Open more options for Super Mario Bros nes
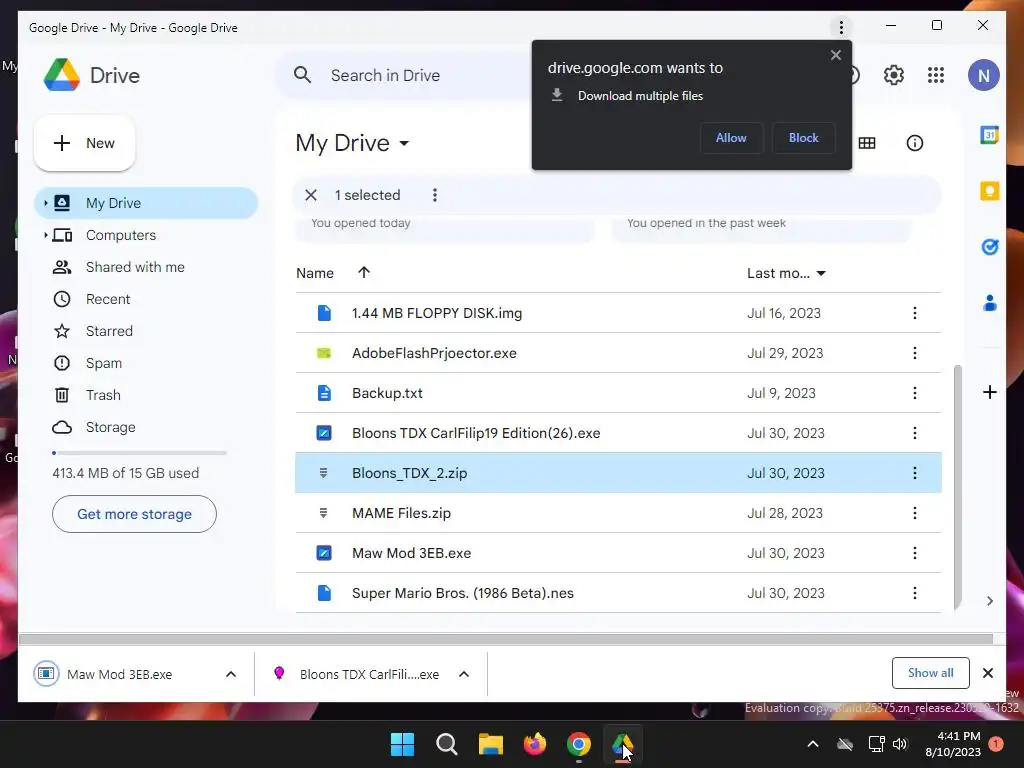1024x768 pixels. point(914,593)
